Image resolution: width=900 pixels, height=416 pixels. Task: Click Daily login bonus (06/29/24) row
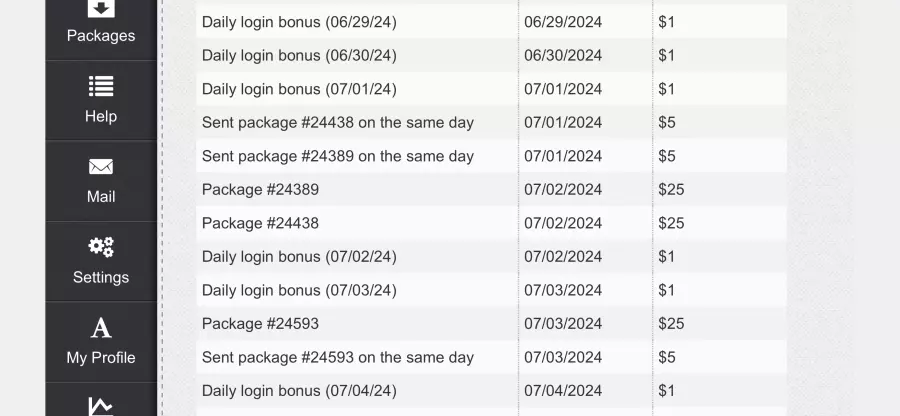click(x=491, y=22)
